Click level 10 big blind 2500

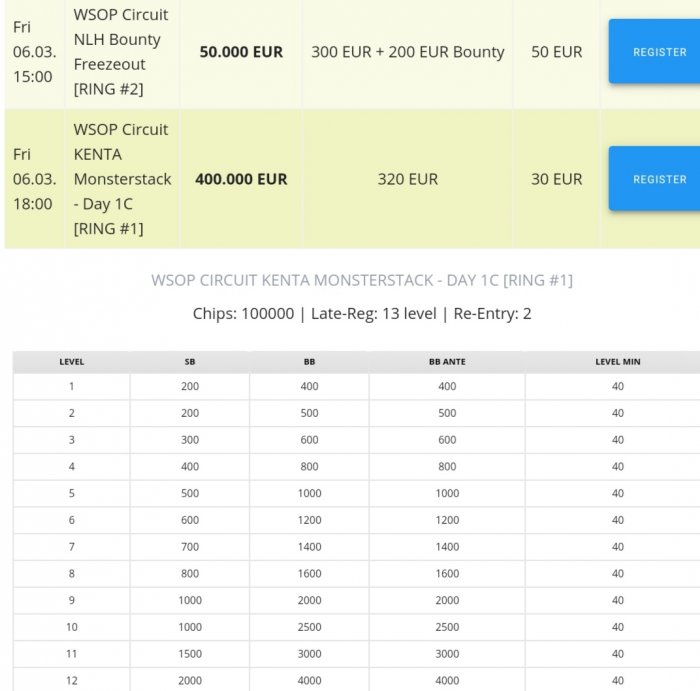(x=309, y=628)
